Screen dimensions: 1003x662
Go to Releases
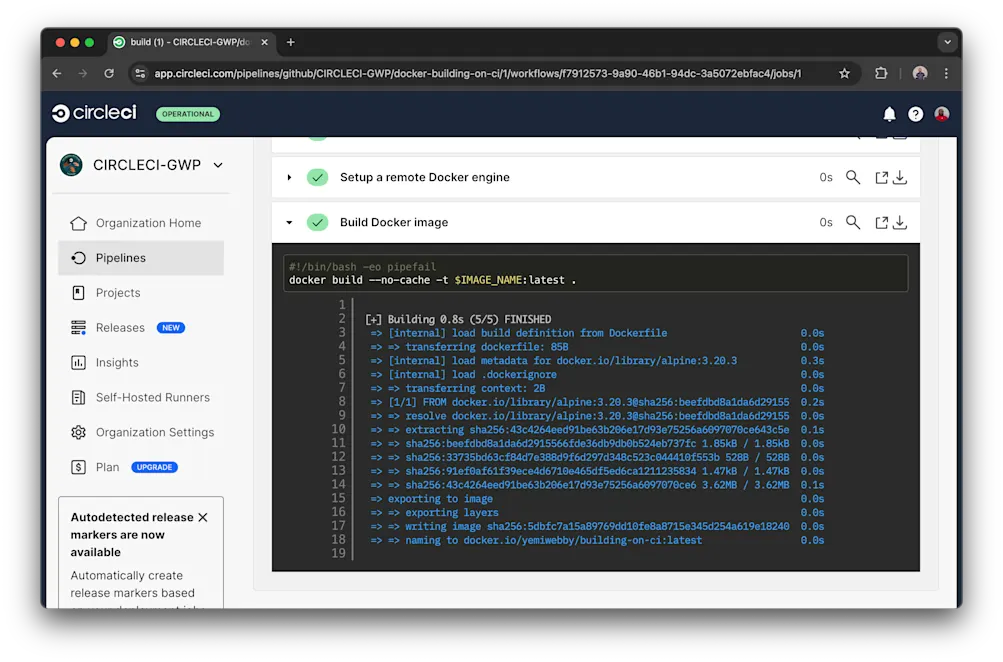[141, 327]
